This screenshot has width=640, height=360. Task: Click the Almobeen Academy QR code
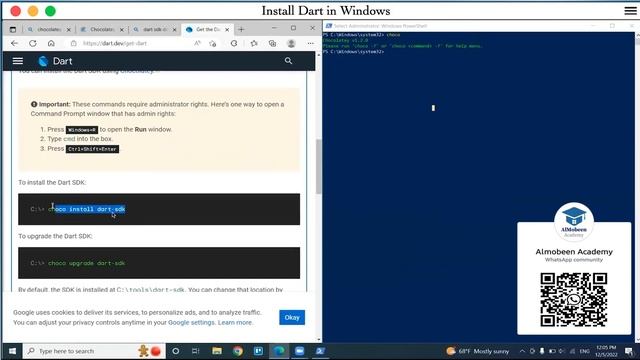click(x=573, y=300)
